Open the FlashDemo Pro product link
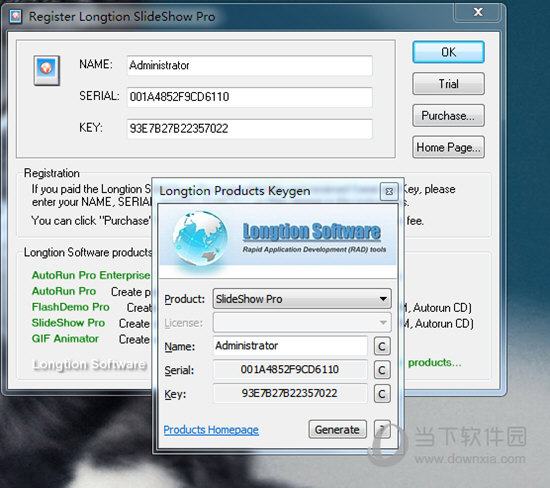The width and height of the screenshot is (550, 488). point(71,307)
